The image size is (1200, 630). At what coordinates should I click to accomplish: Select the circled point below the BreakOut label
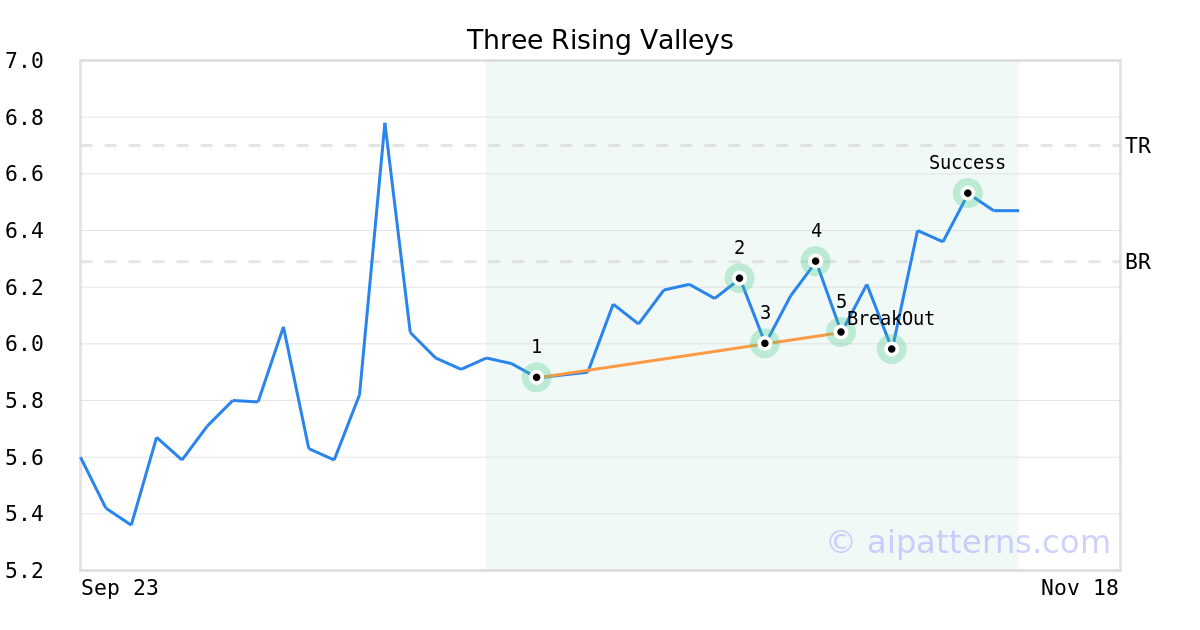892,349
